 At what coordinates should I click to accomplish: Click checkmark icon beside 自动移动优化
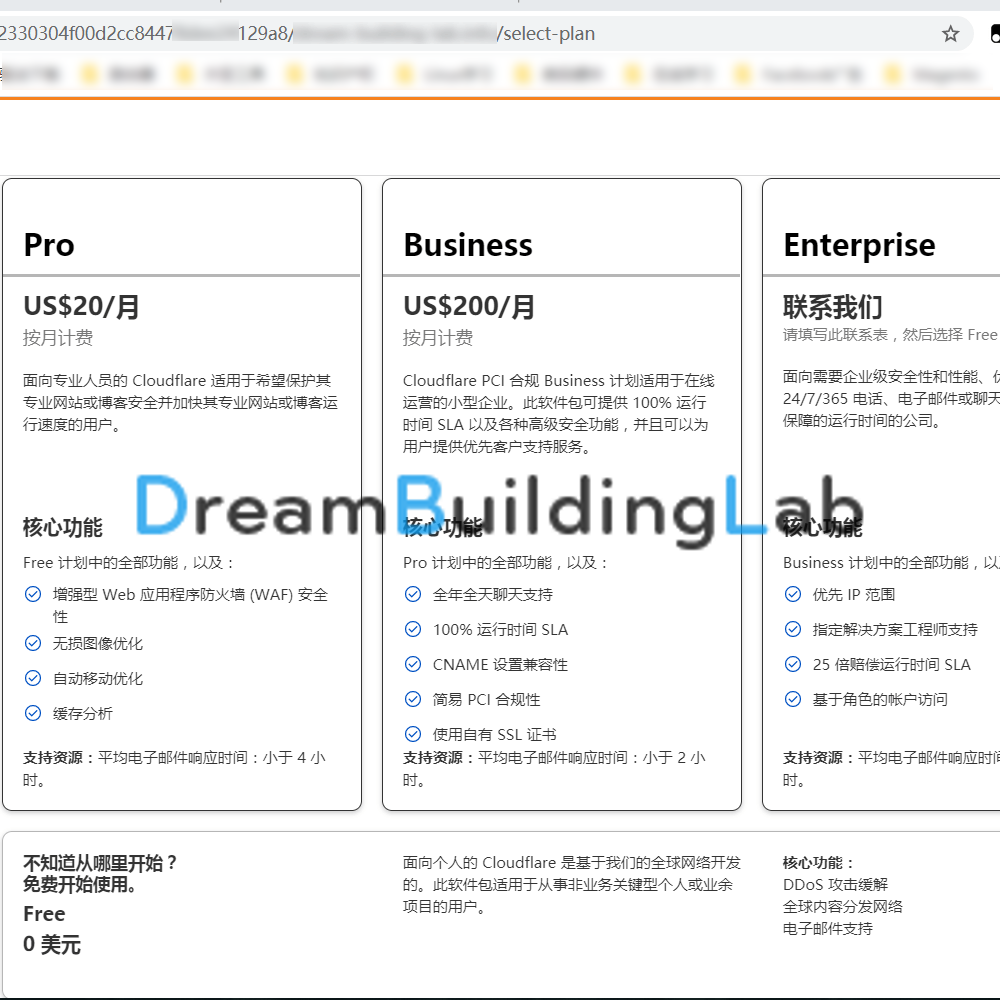point(33,678)
